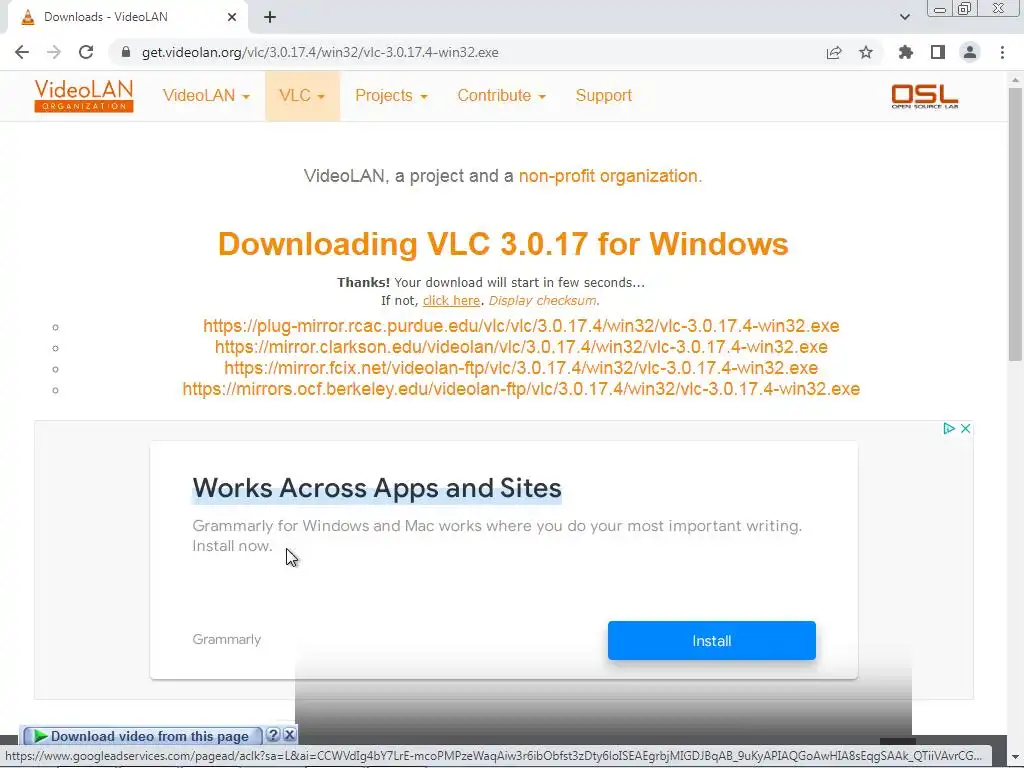Click the Grammarly advertiser name
This screenshot has height=768, width=1024.
coord(227,639)
